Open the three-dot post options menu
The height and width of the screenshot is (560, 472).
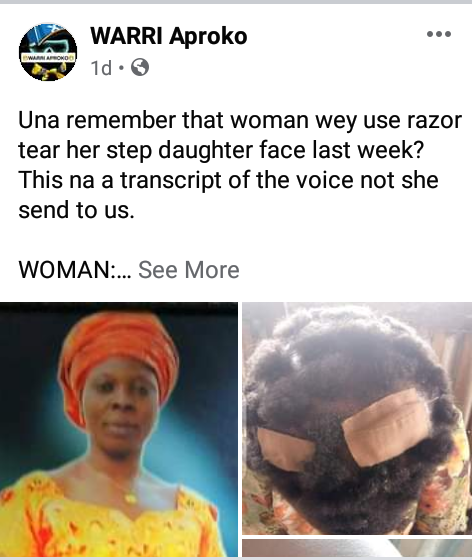pos(439,34)
